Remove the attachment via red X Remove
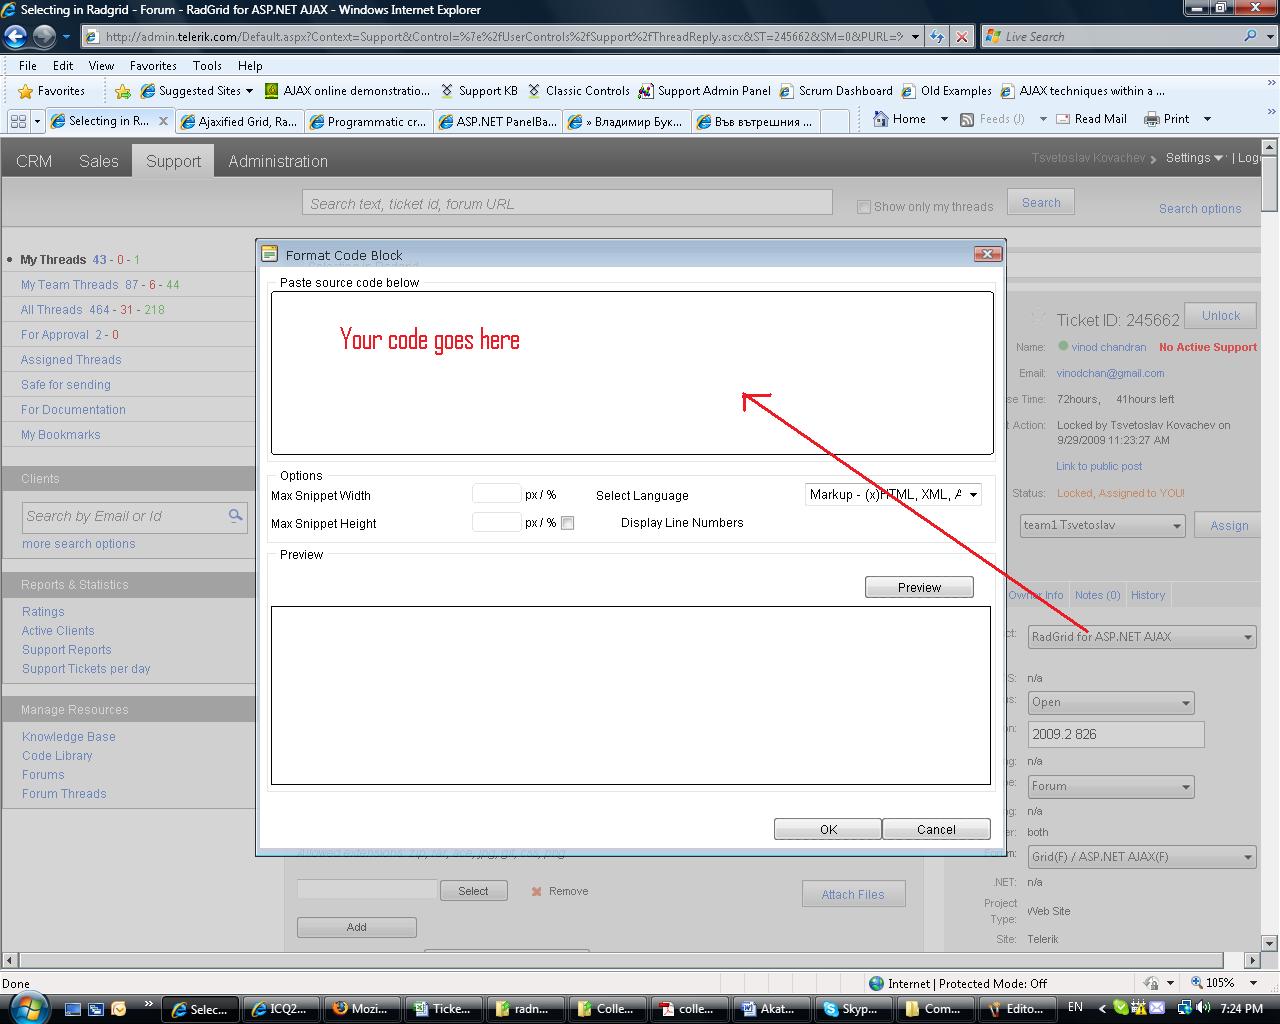The width and height of the screenshot is (1280, 1024). (x=559, y=891)
